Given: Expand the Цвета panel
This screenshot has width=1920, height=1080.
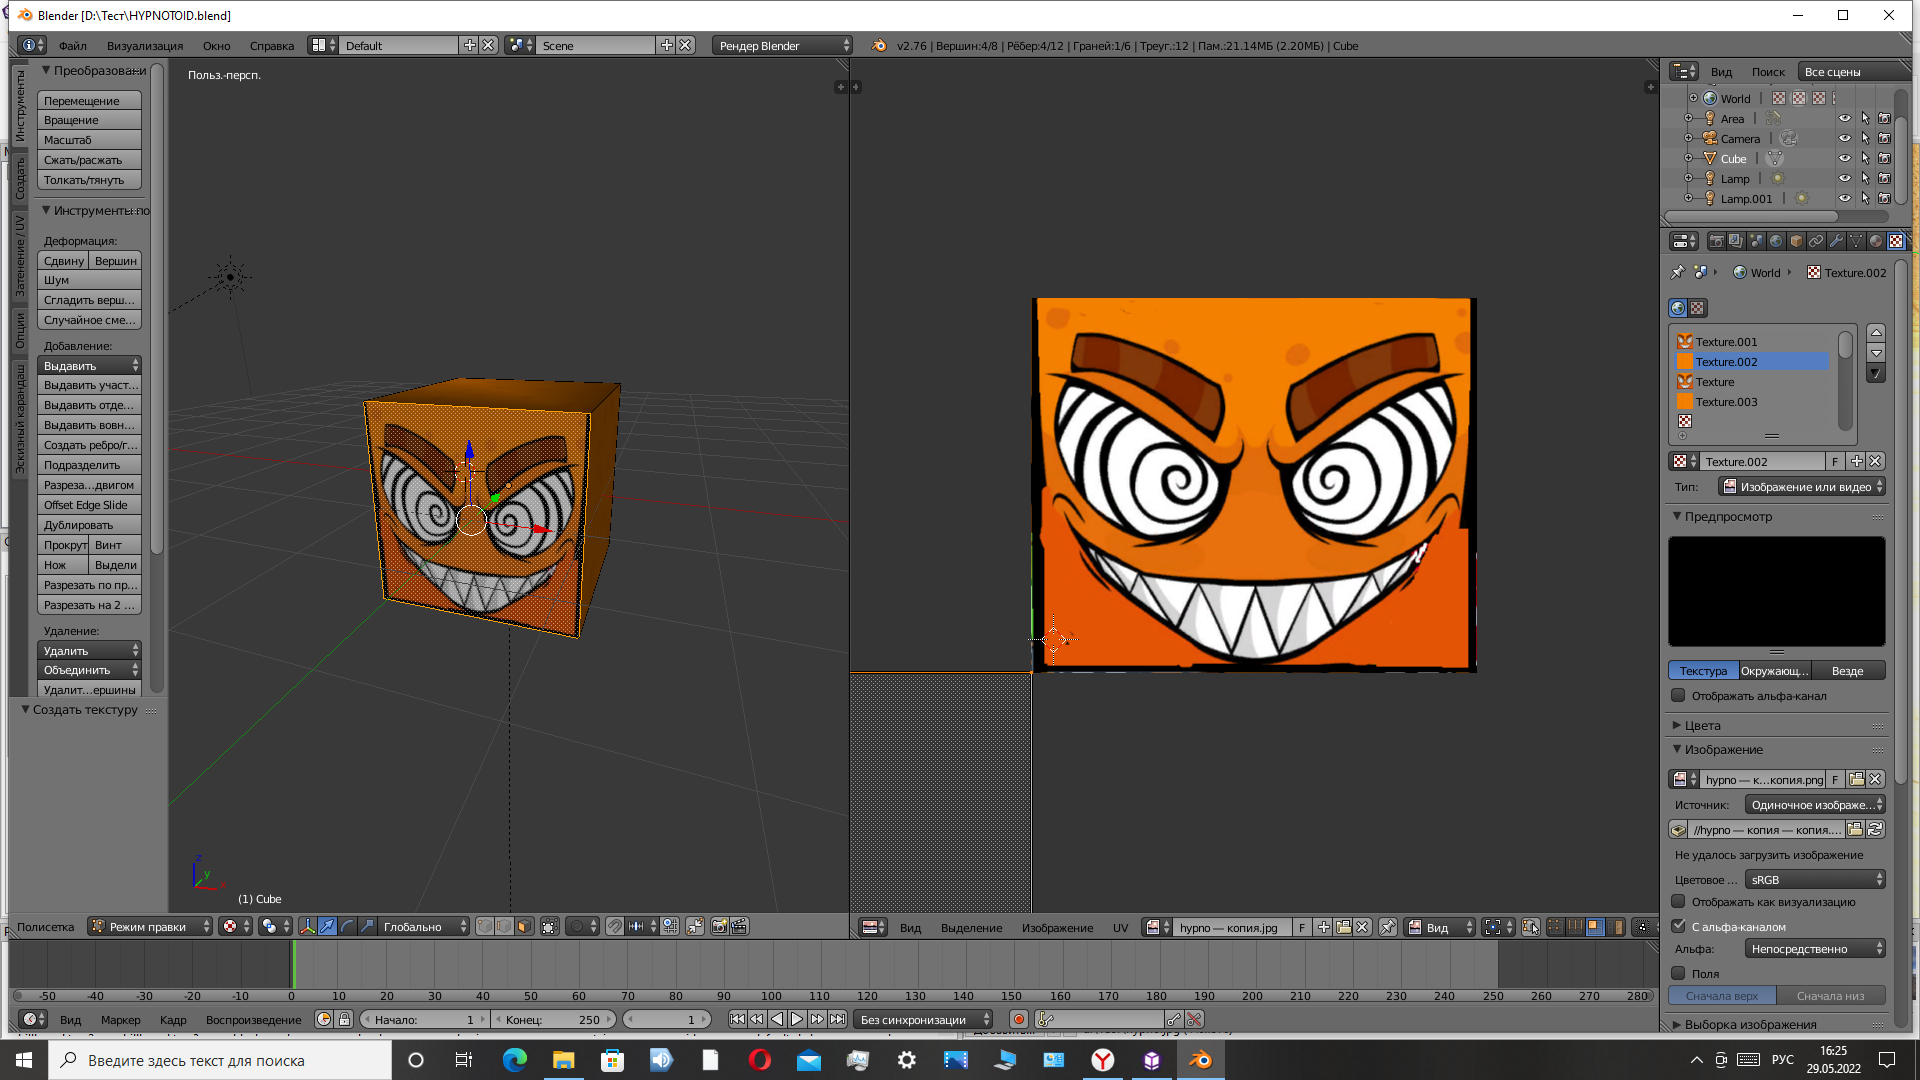Looking at the screenshot, I should click(x=1702, y=725).
